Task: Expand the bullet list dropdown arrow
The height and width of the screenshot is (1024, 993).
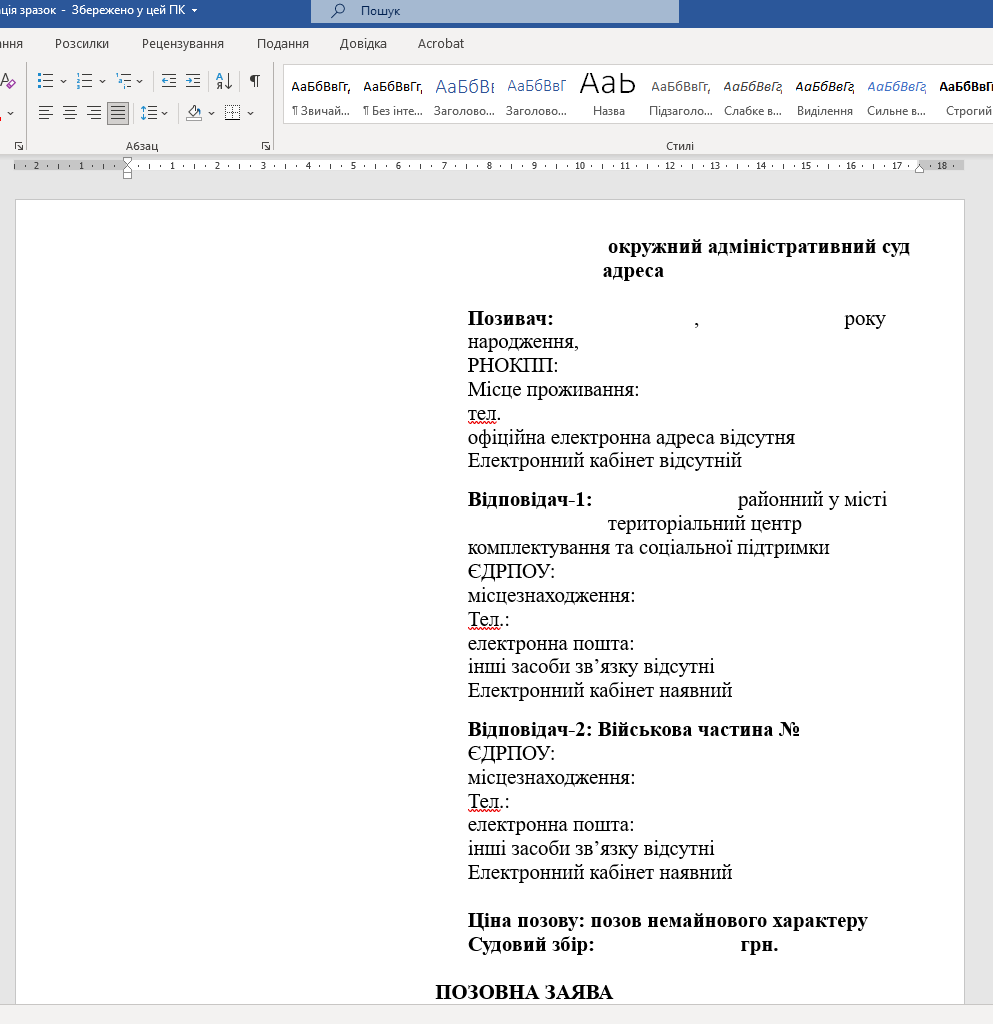Action: (x=63, y=82)
